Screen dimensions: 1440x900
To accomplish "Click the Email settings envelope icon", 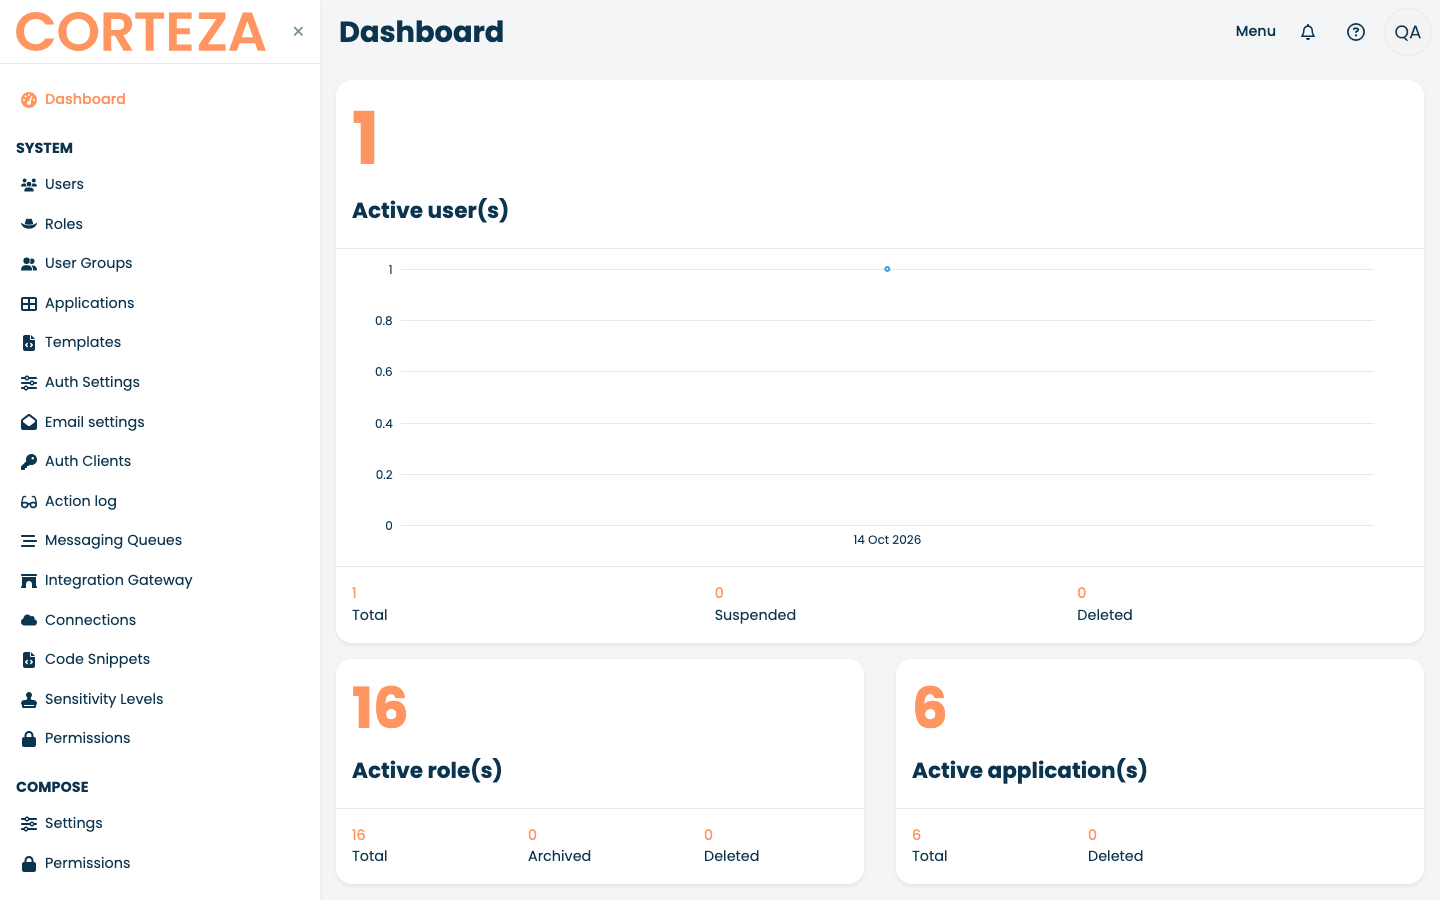I will tap(29, 422).
